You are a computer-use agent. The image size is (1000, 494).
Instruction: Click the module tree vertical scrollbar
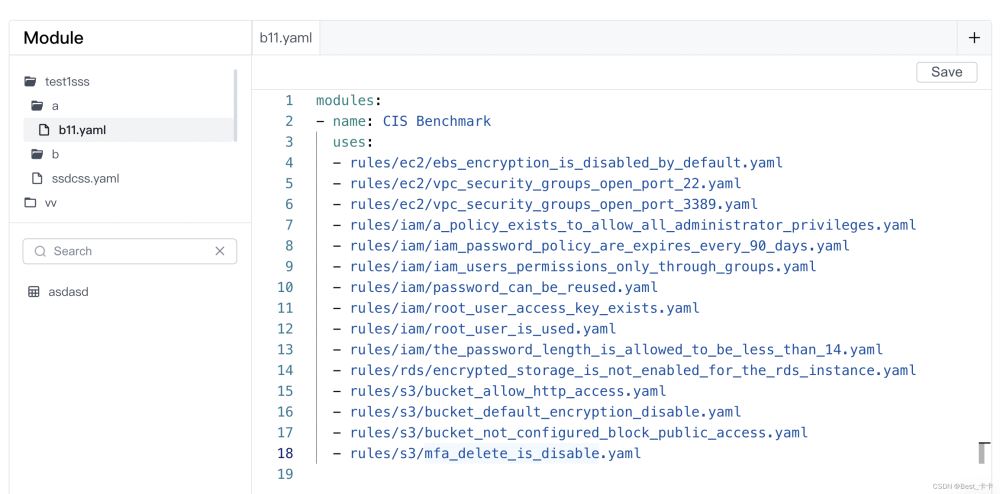[x=236, y=105]
